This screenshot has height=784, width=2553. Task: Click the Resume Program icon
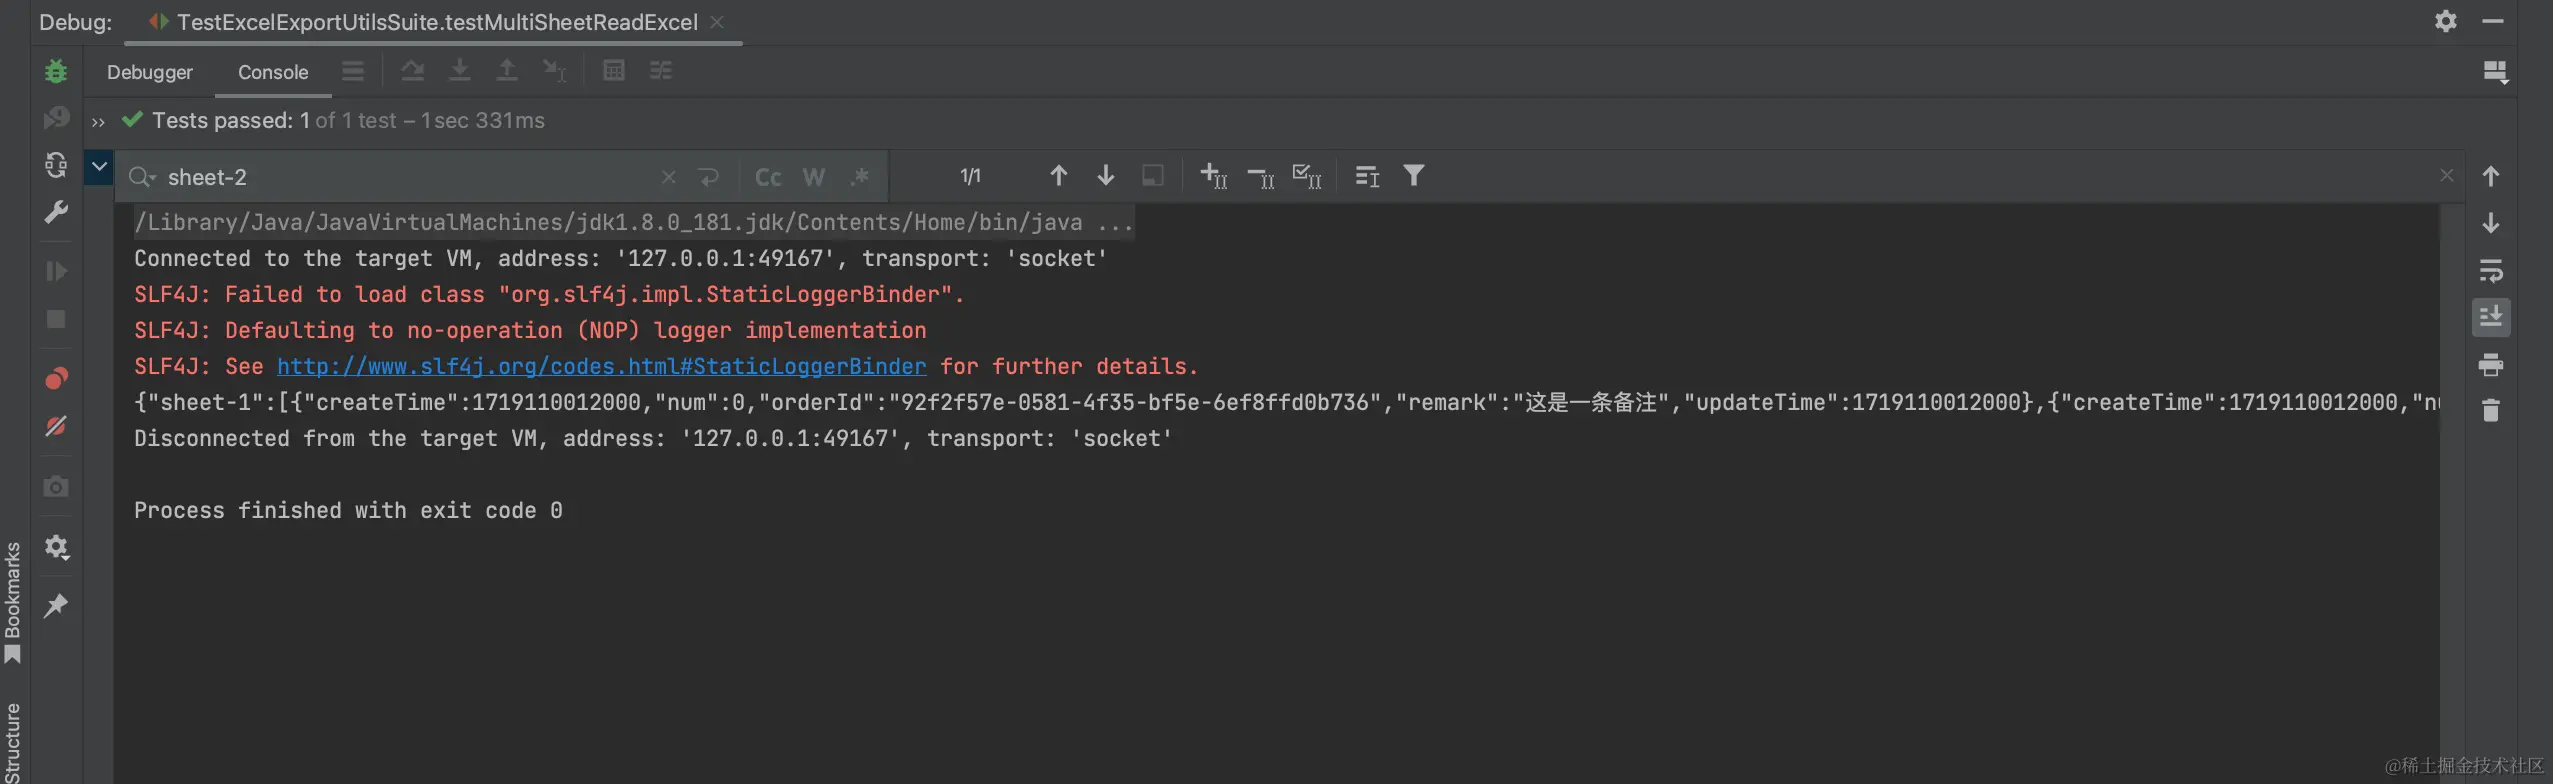click(56, 271)
